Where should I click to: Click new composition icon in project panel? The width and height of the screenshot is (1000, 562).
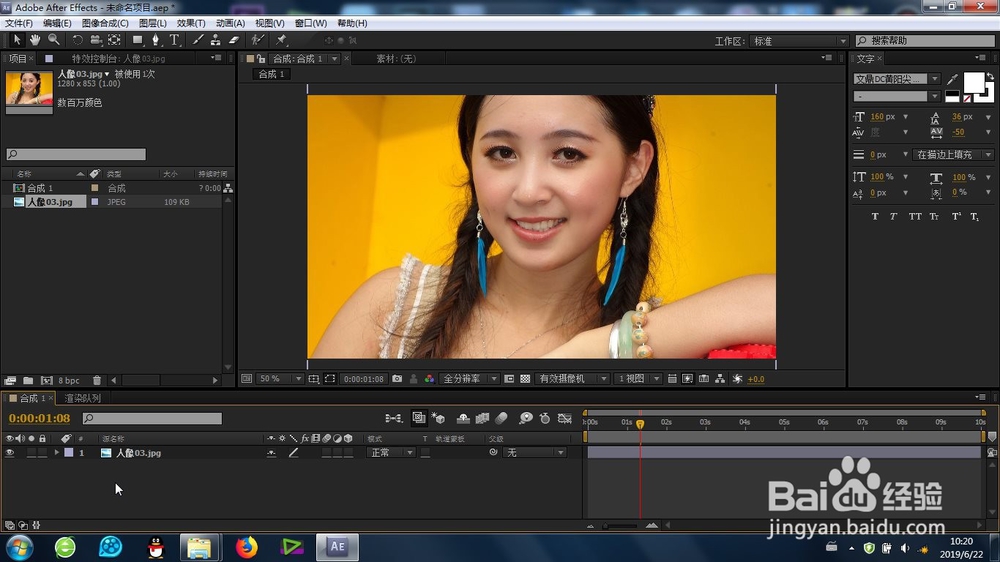[47, 380]
